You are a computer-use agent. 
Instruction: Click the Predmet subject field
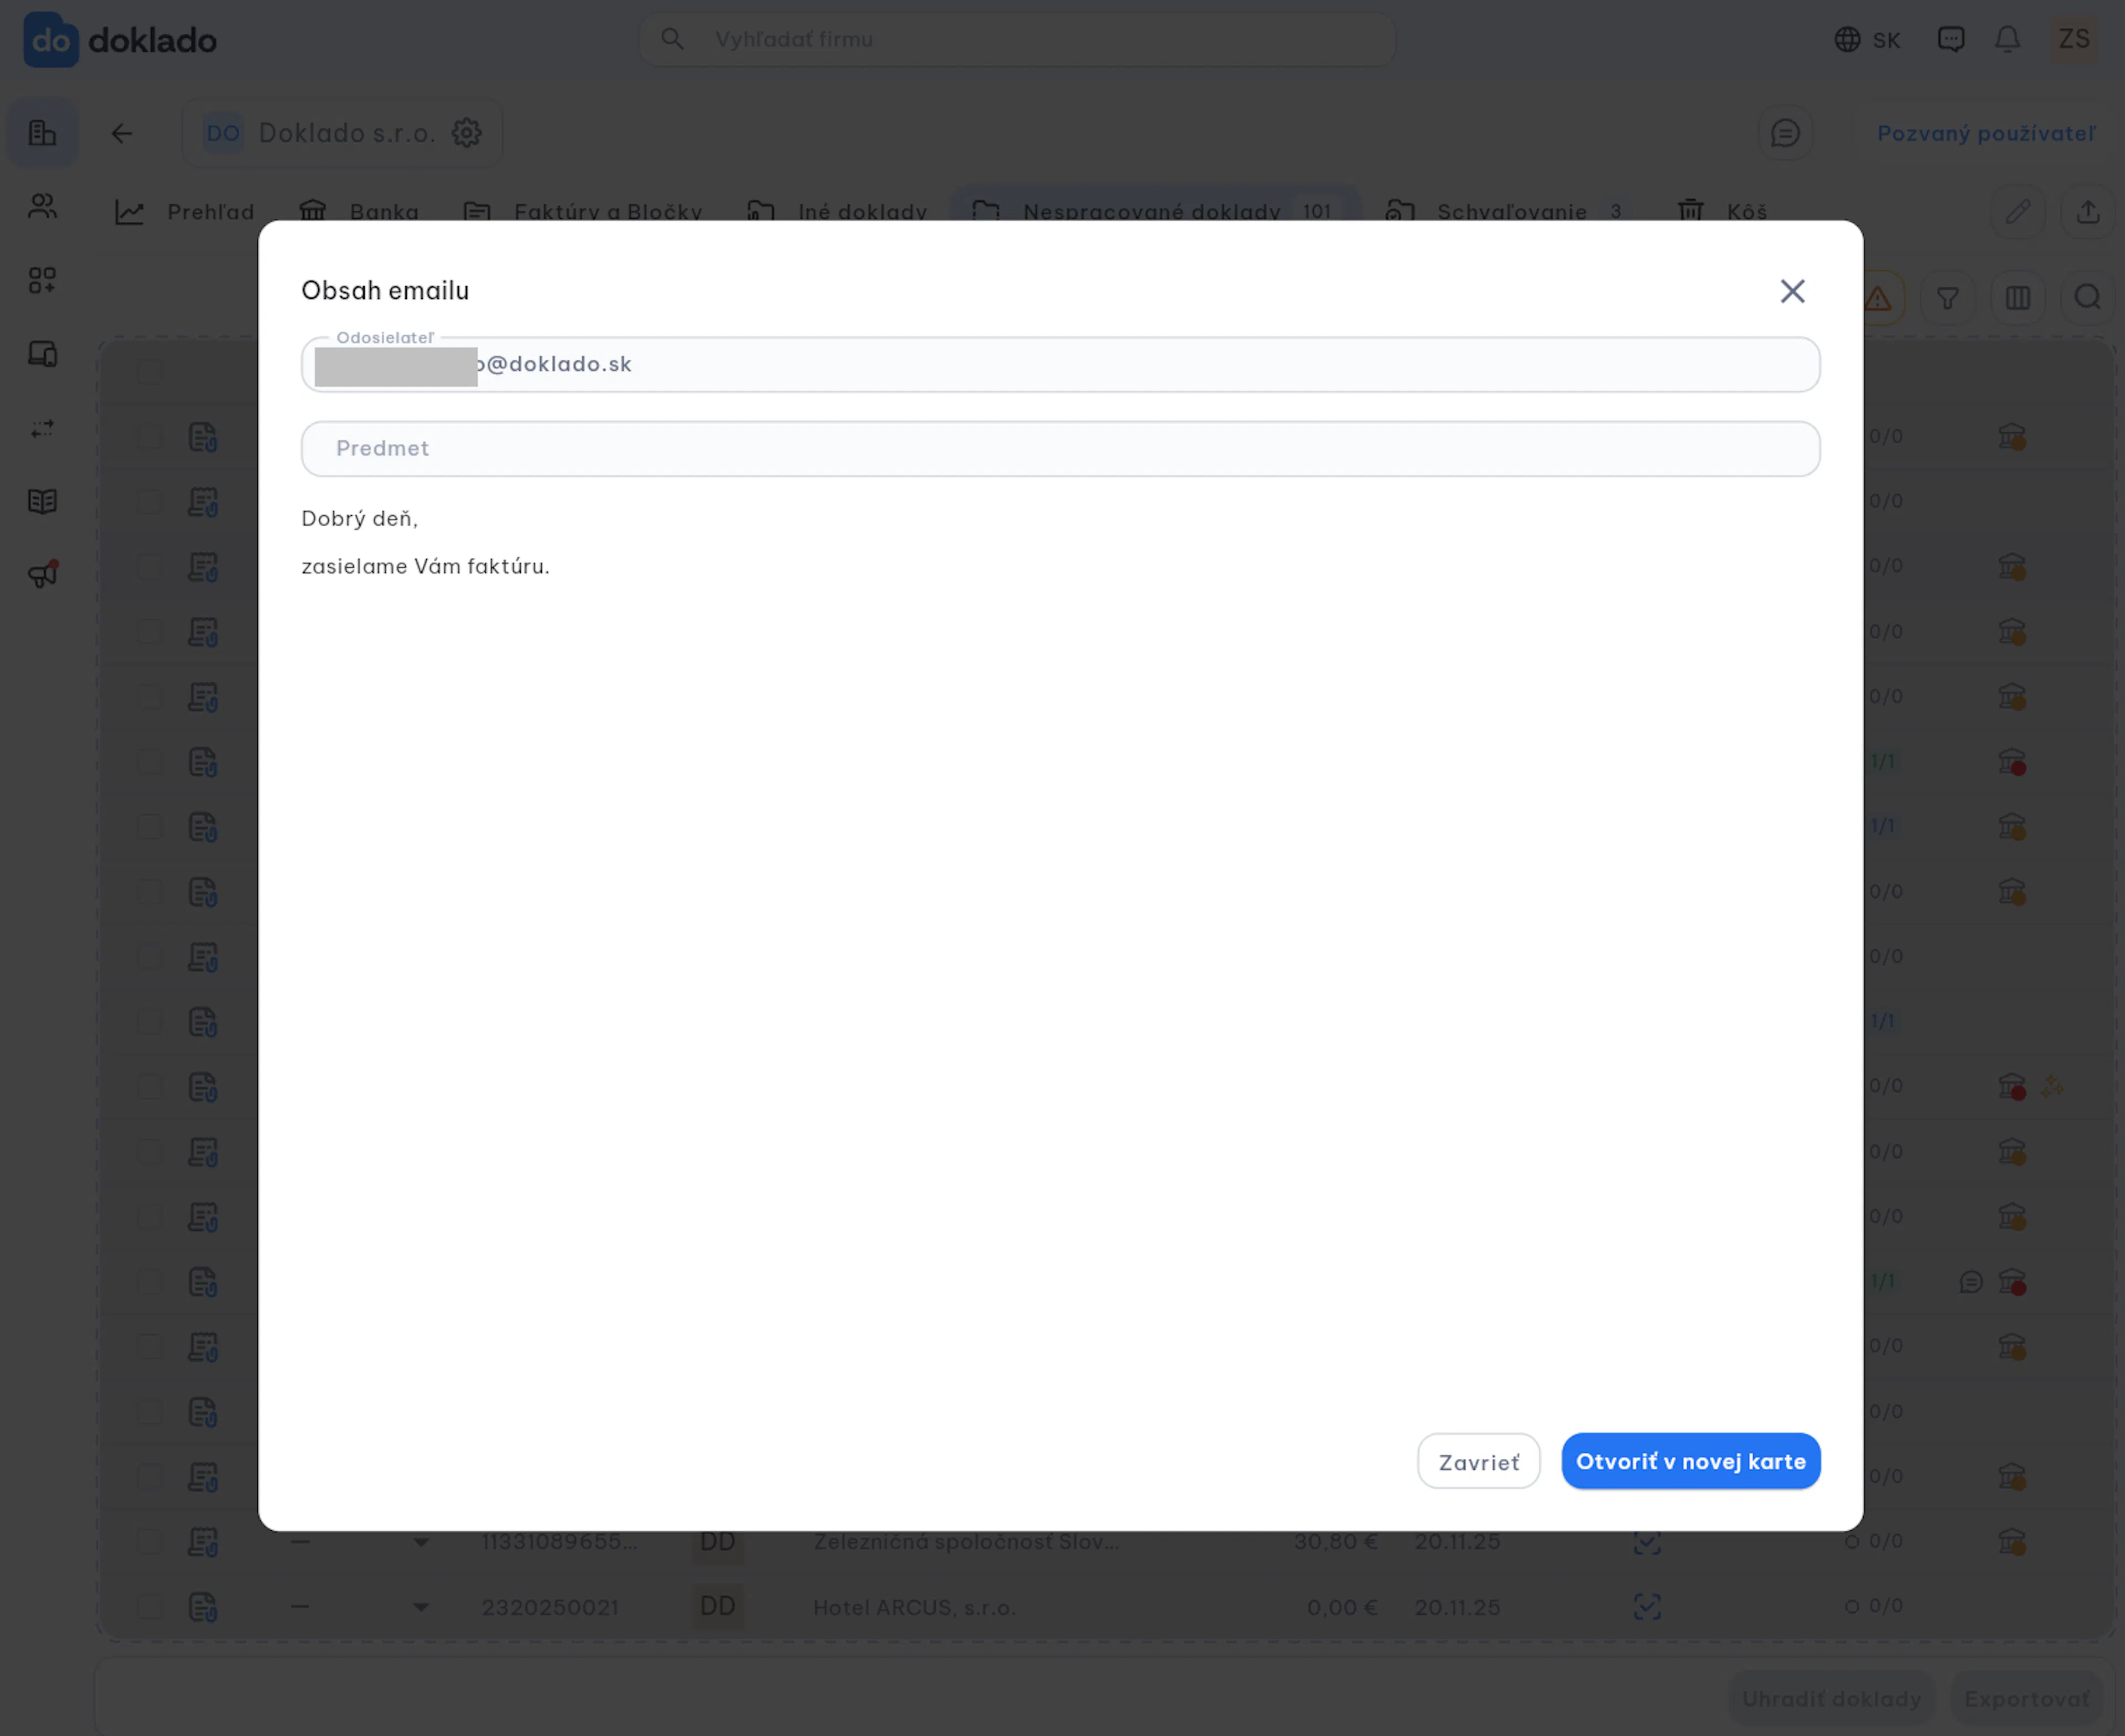(x=1060, y=448)
